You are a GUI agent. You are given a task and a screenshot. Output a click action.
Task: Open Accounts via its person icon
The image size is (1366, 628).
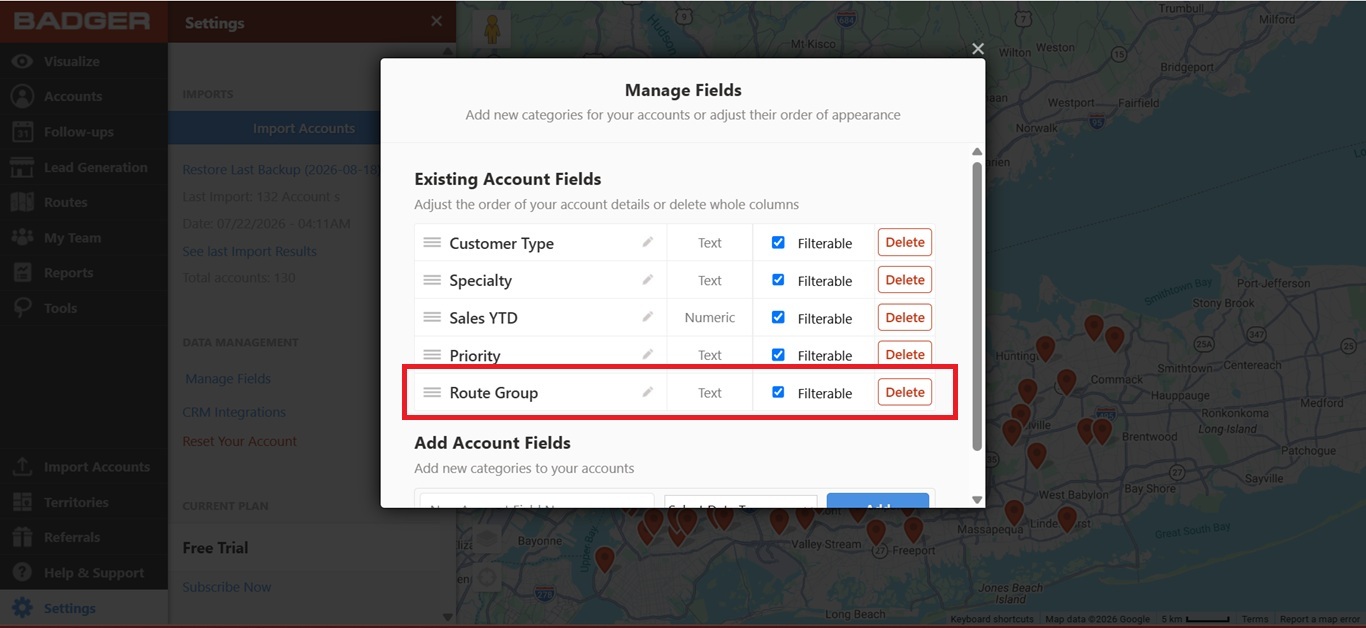pos(22,96)
